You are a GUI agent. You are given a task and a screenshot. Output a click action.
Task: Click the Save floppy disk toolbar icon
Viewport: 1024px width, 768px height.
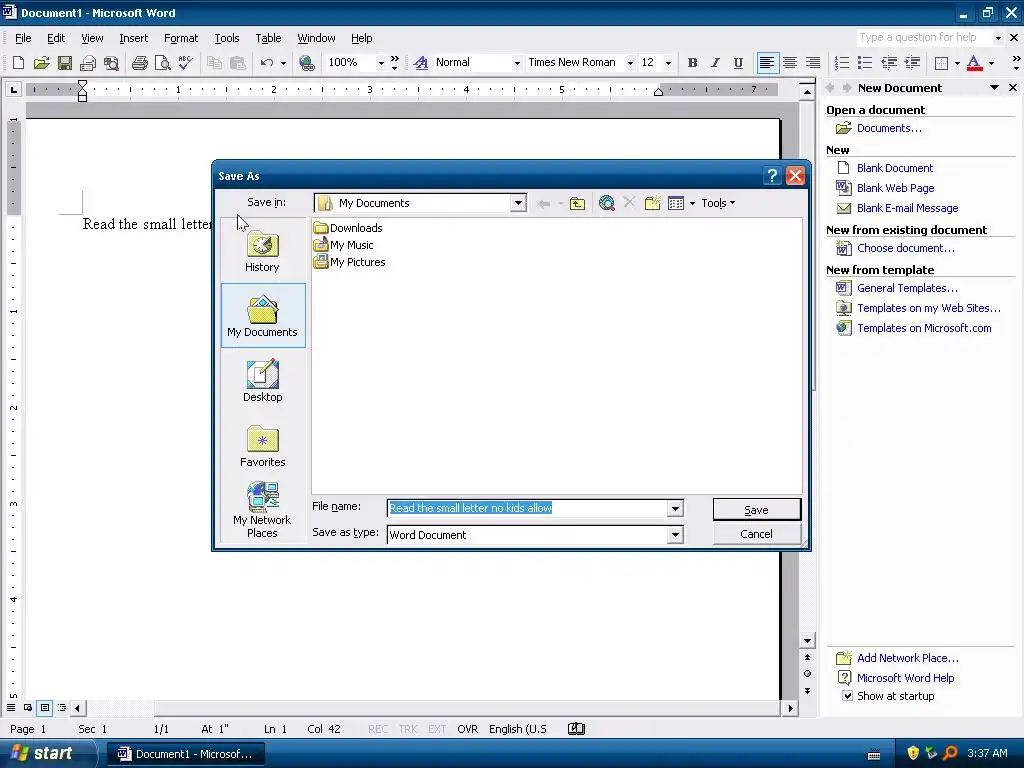[x=64, y=63]
